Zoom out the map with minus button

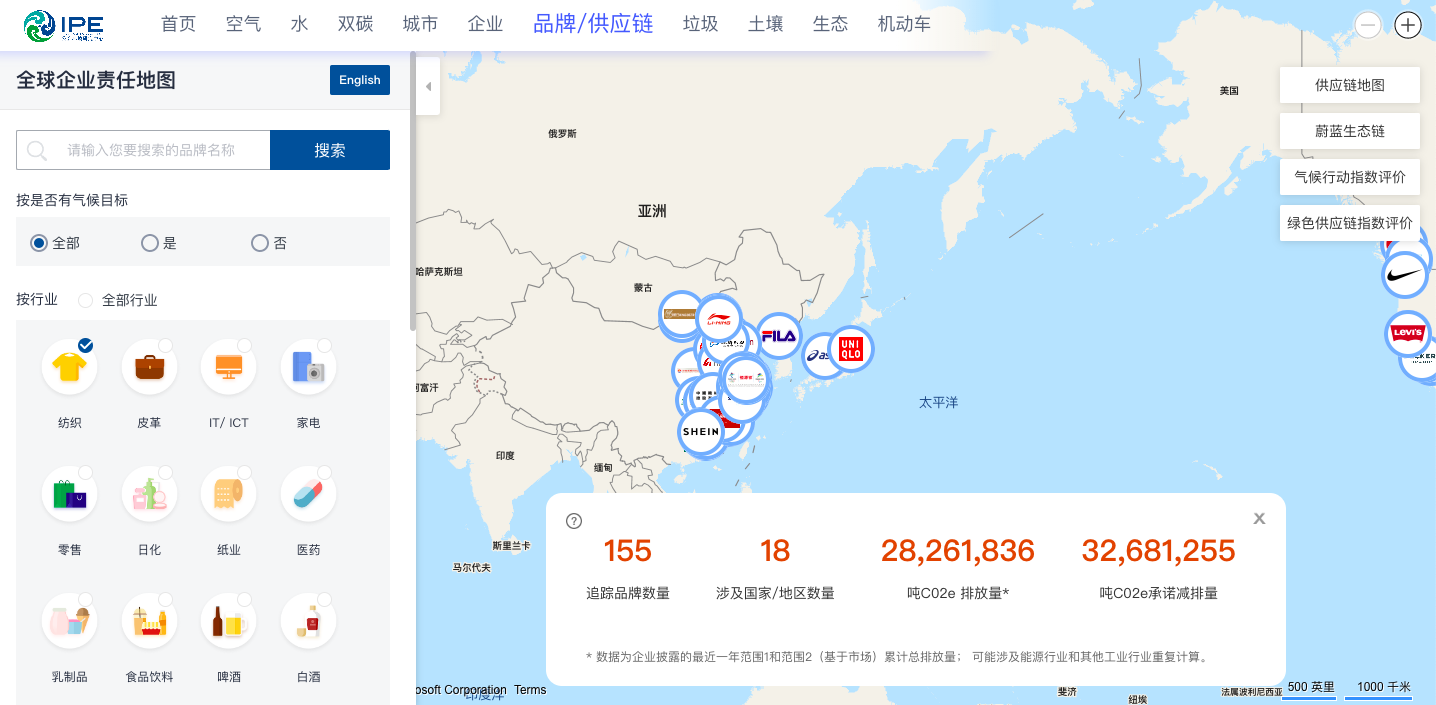click(1368, 25)
